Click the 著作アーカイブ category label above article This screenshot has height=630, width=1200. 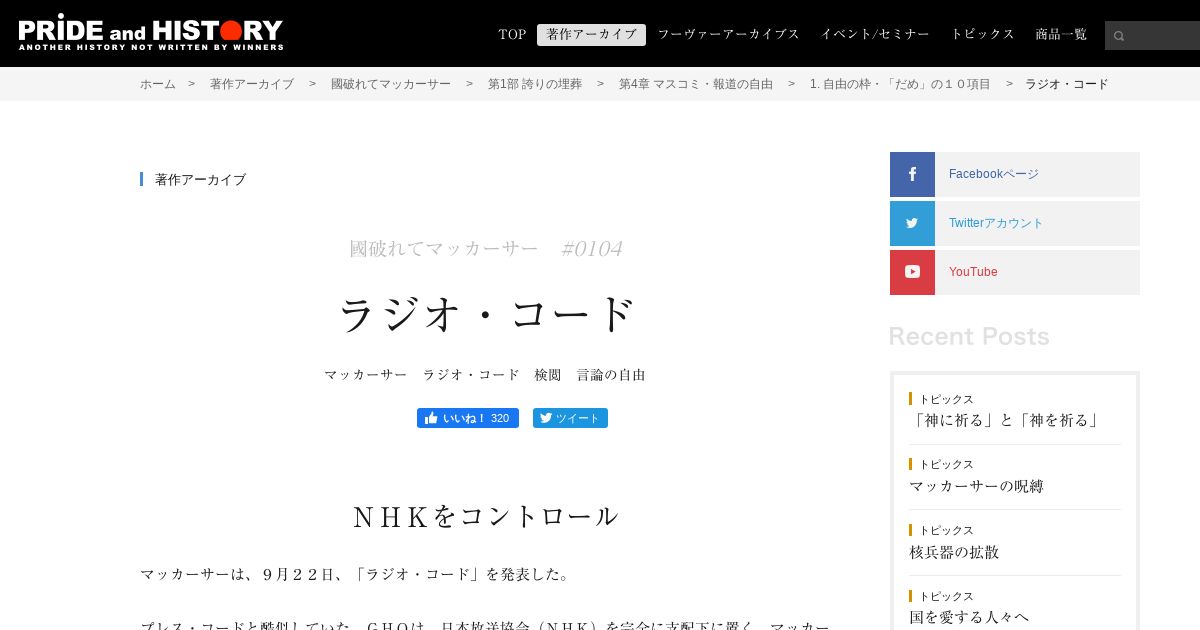(x=200, y=180)
